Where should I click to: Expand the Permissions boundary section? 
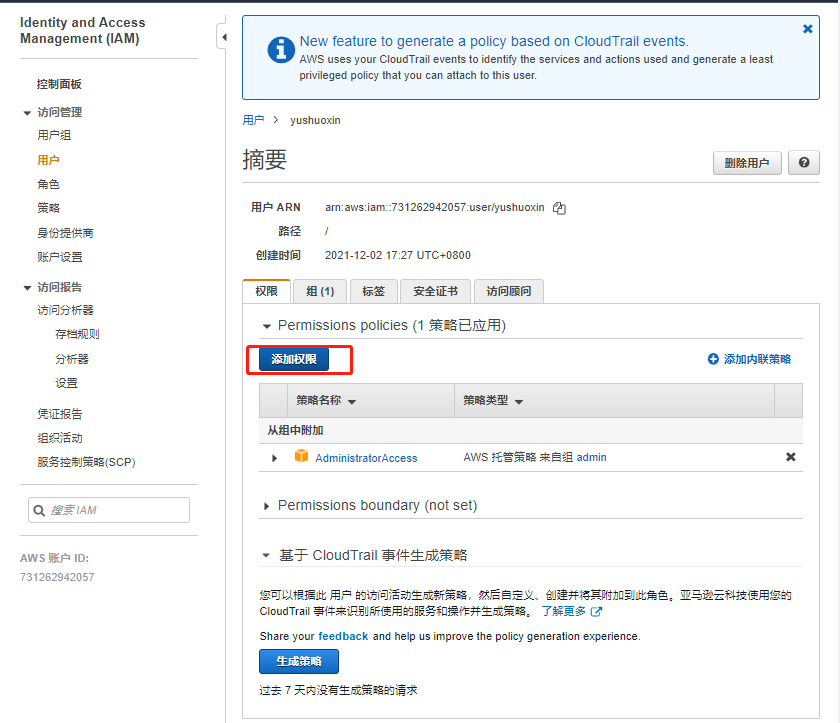click(x=267, y=506)
